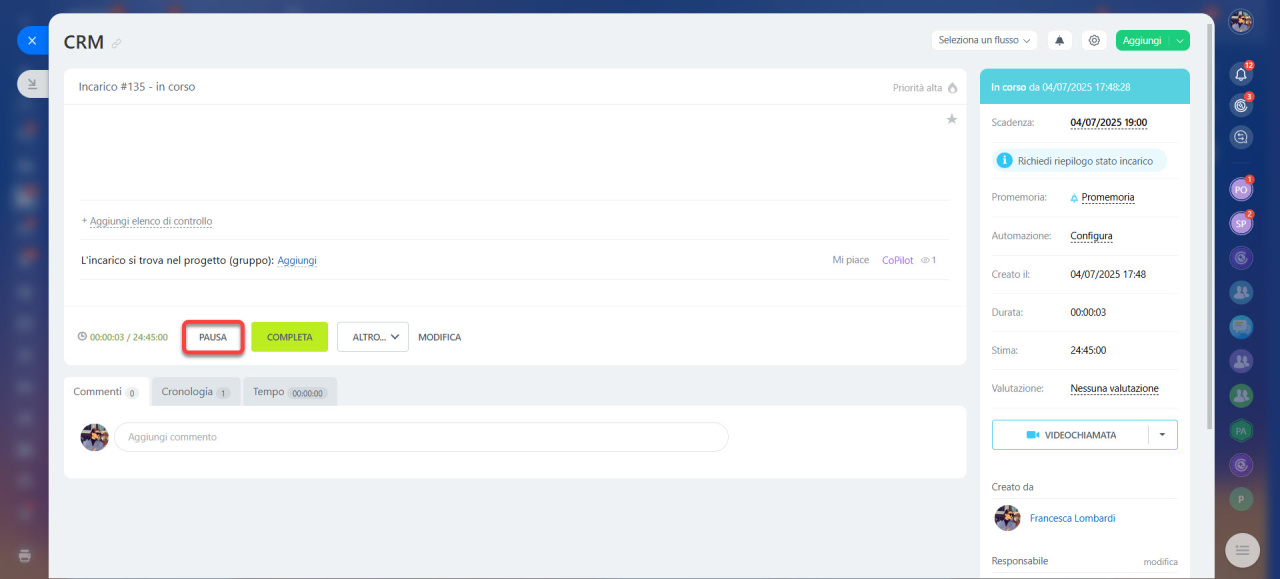Image resolution: width=1280 pixels, height=579 pixels.
Task: Open the chat bubble icon in right sidebar
Action: coord(1241,136)
